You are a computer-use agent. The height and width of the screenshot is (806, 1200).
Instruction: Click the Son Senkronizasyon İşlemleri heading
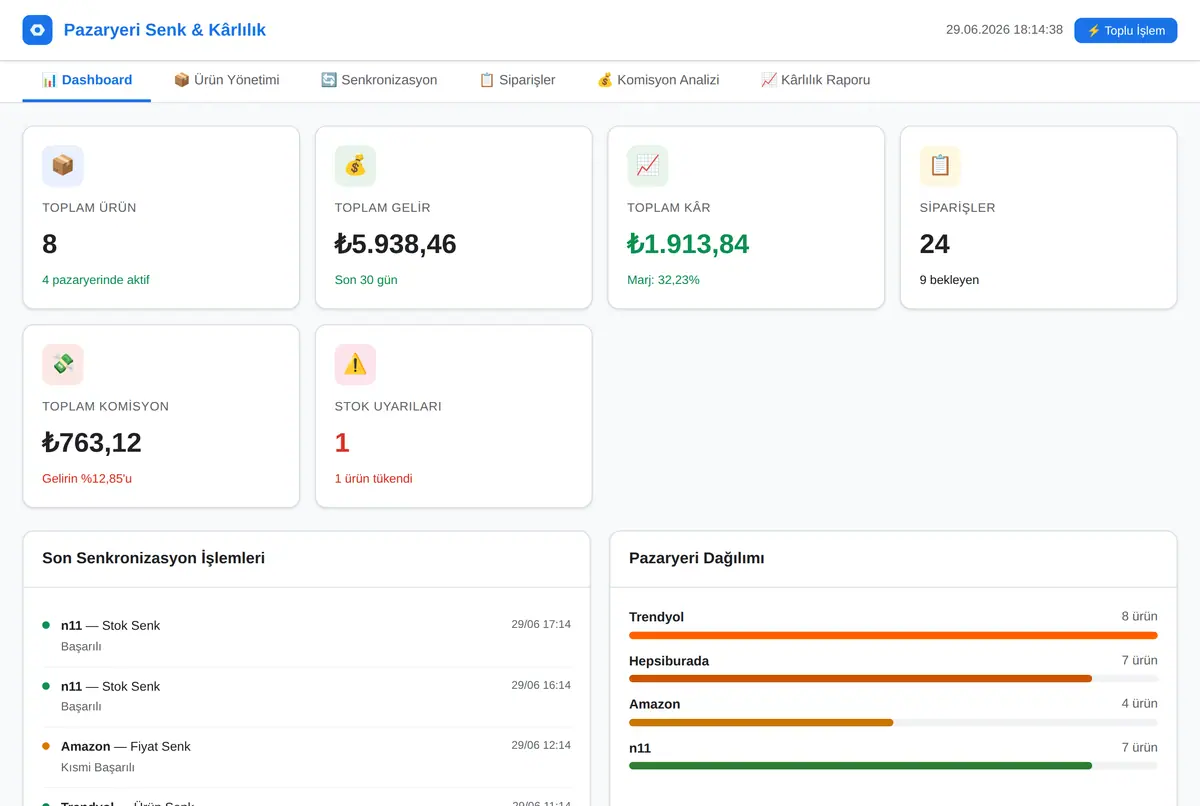[x=153, y=558]
